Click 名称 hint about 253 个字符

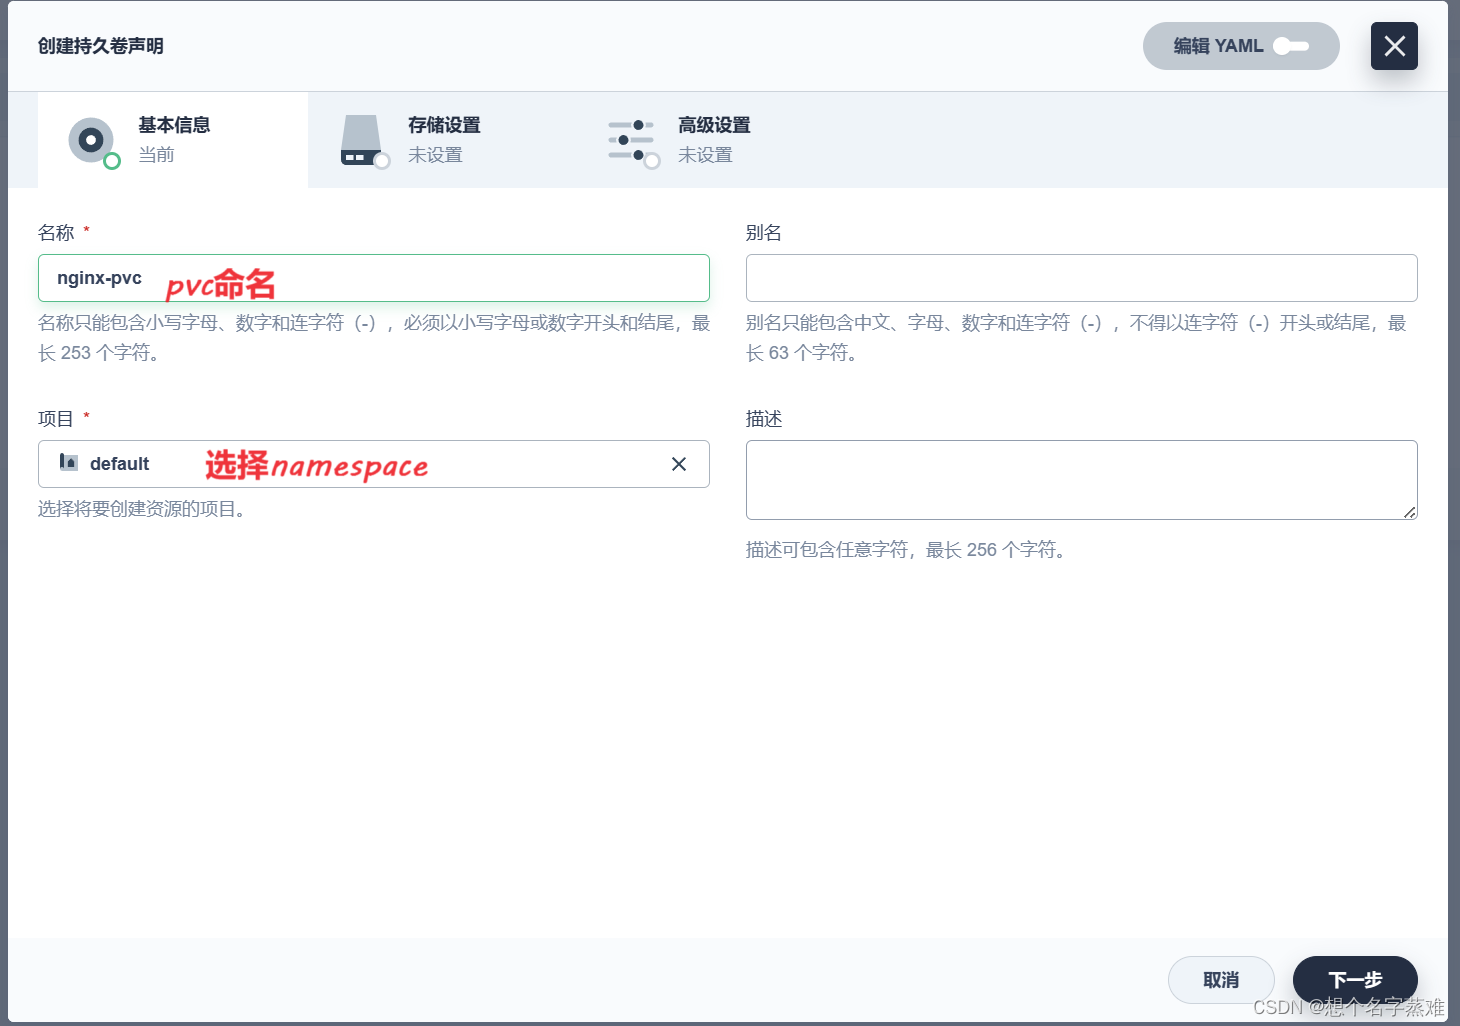pyautogui.click(x=374, y=338)
